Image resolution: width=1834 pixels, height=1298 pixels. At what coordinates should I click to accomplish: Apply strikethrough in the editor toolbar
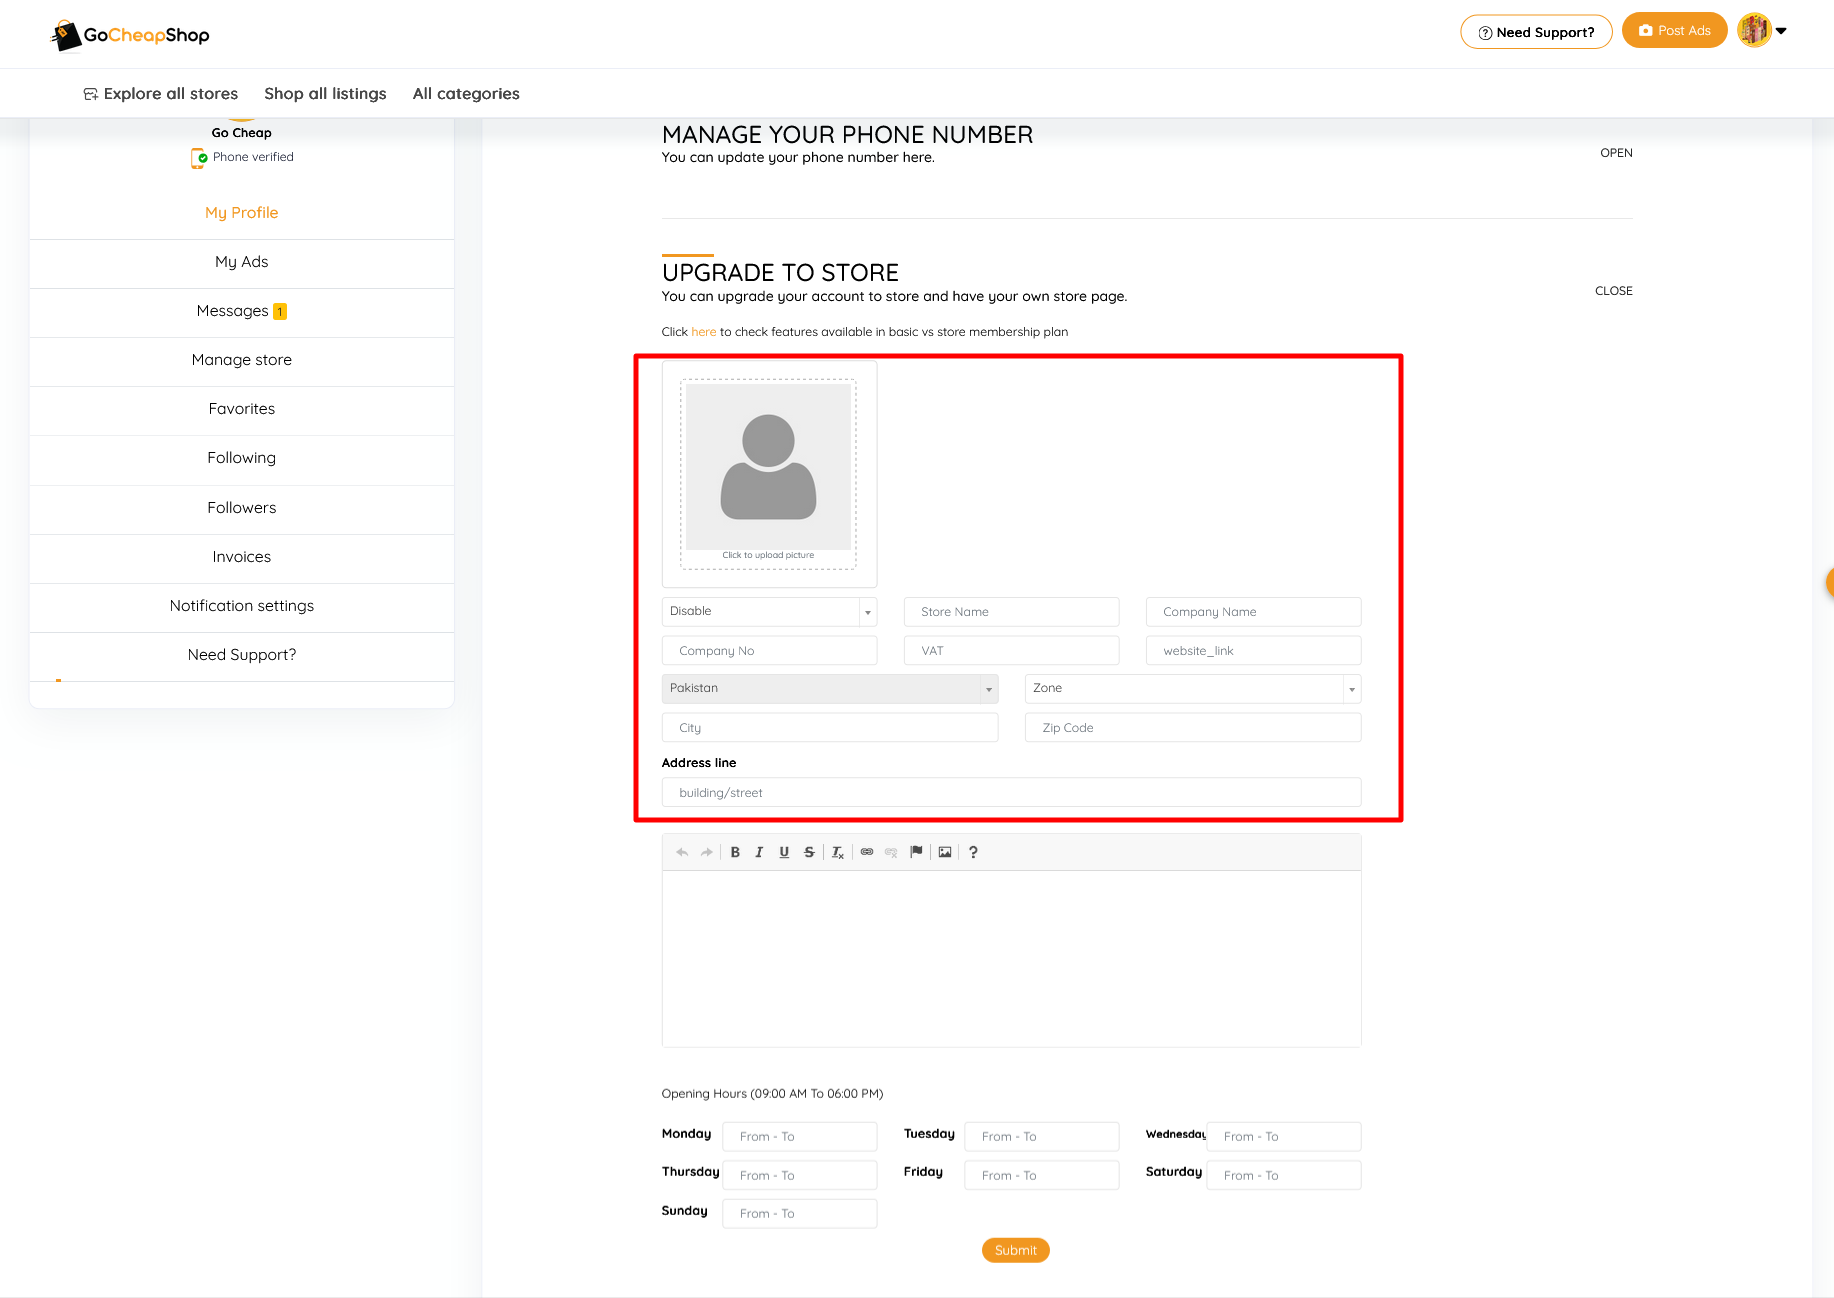808,852
